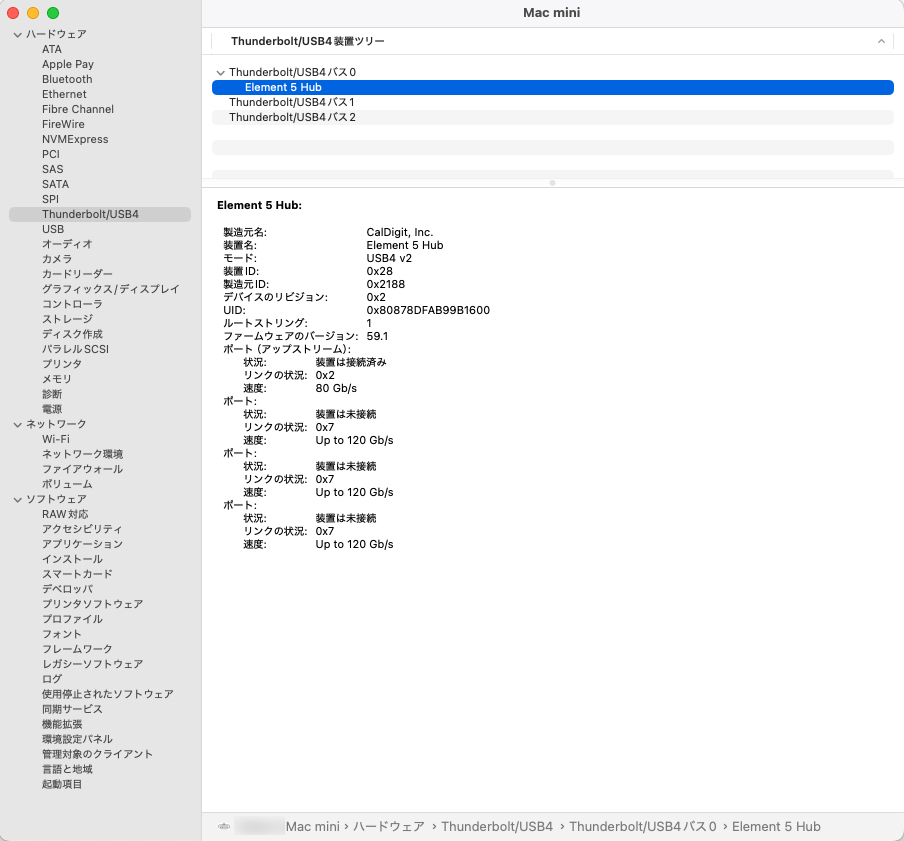The width and height of the screenshot is (904, 841).
Task: Select PCI in the sidebar
Action: point(51,154)
